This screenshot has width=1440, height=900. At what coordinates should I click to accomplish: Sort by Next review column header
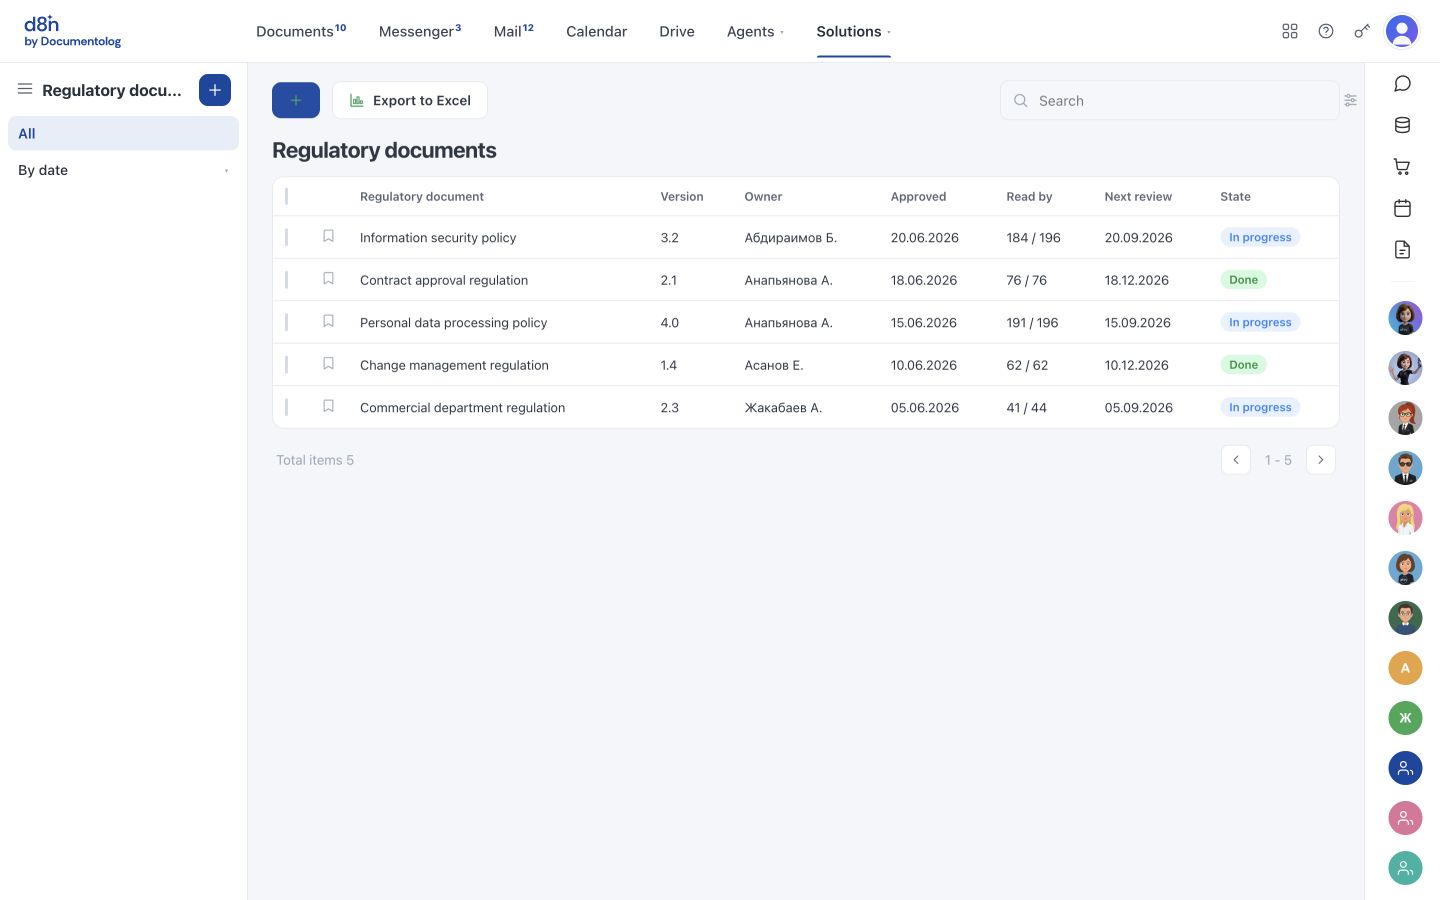(x=1138, y=197)
